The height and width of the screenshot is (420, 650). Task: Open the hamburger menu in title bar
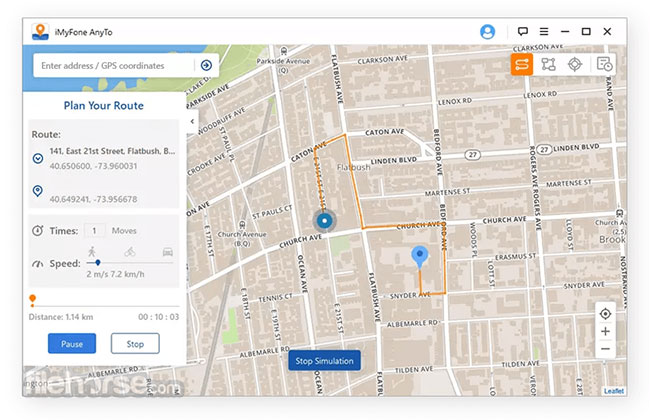544,31
